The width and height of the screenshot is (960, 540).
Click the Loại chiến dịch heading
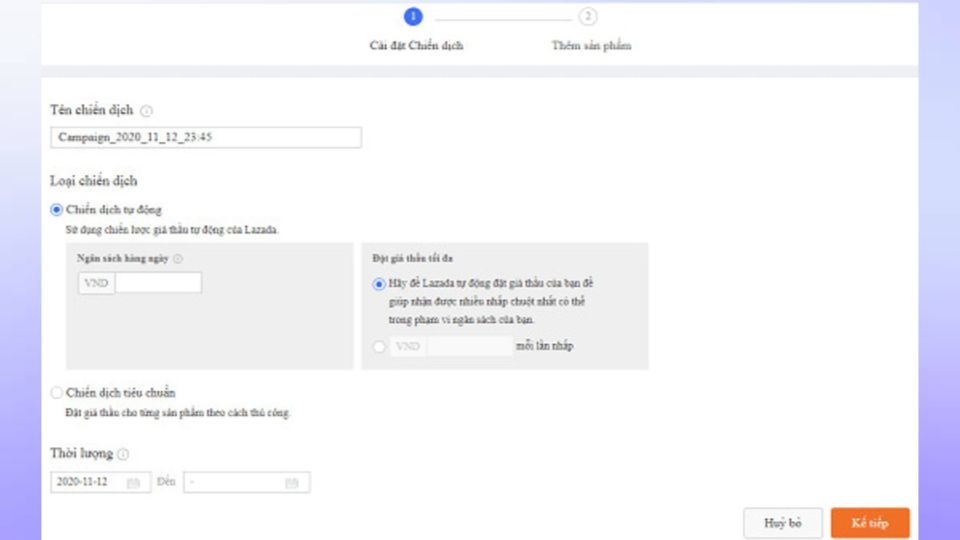(94, 181)
